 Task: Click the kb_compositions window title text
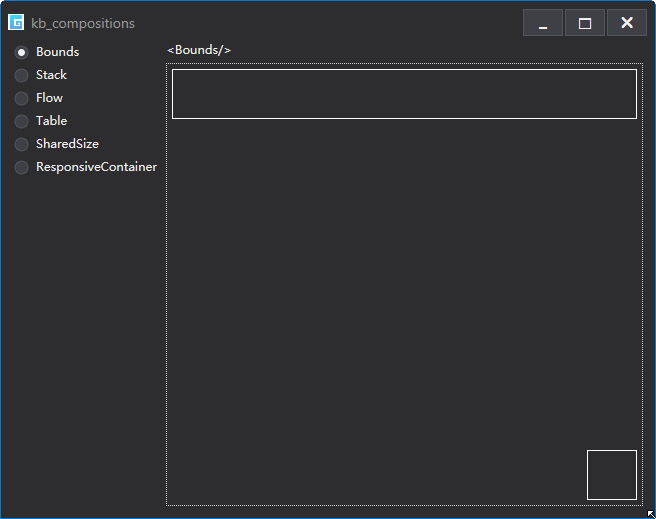pyautogui.click(x=83, y=23)
